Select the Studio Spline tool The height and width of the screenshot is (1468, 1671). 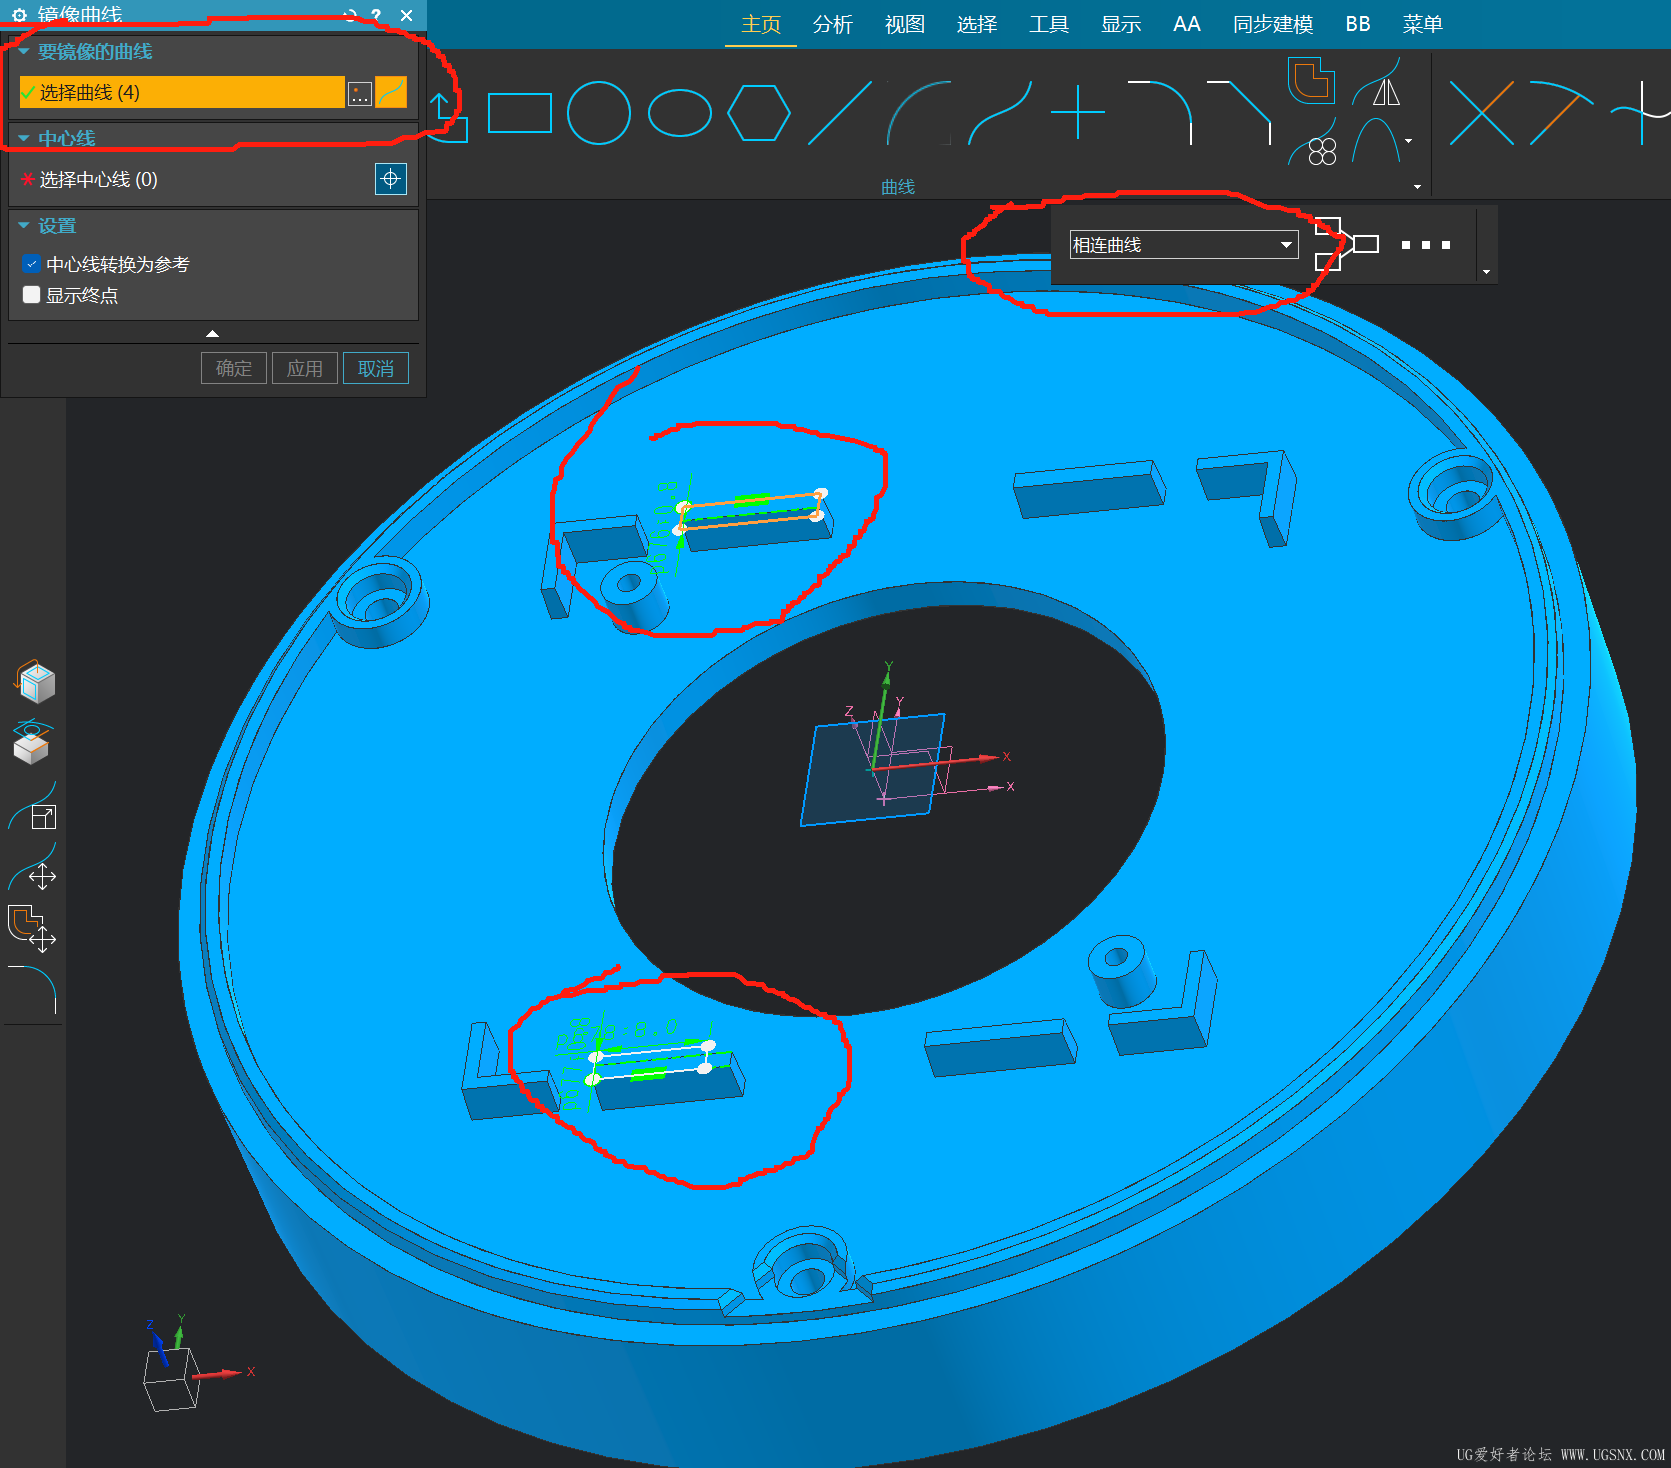pyautogui.click(x=999, y=113)
